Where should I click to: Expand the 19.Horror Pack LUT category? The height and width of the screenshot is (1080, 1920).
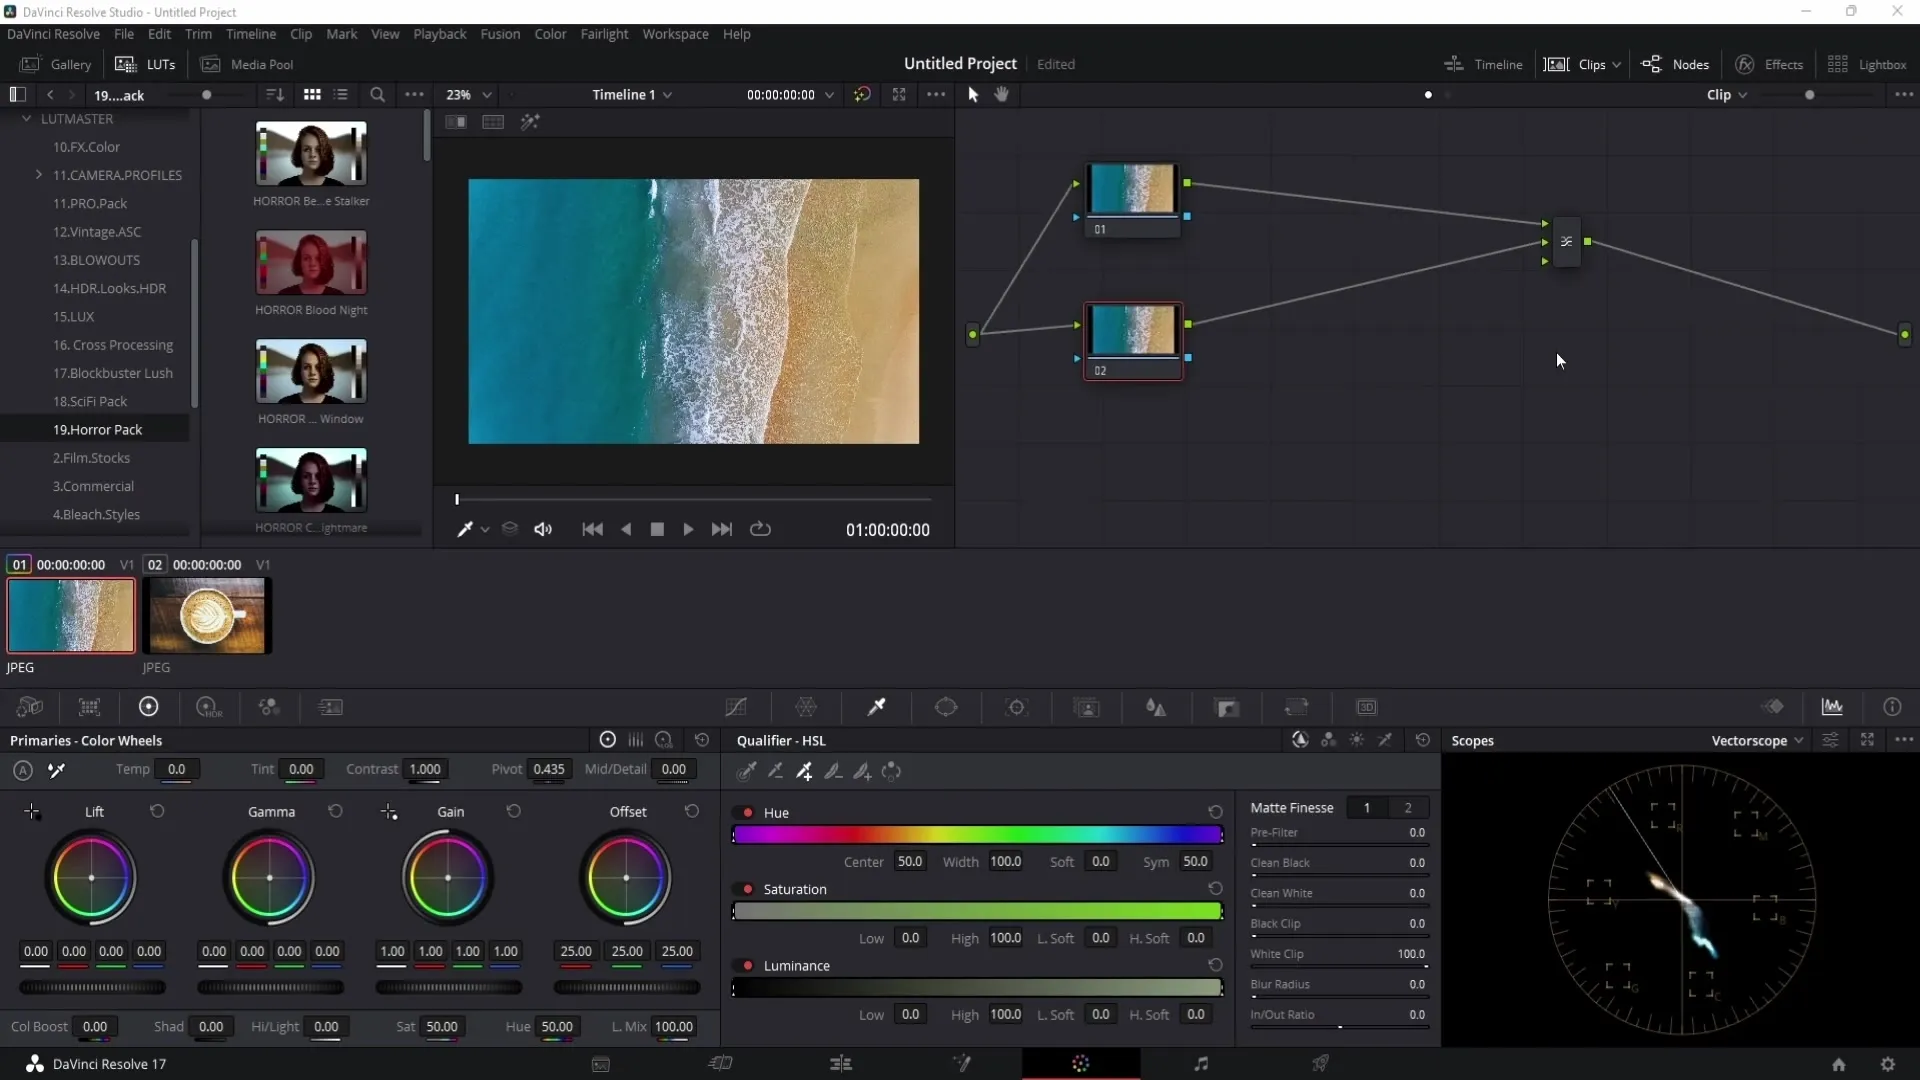click(x=98, y=429)
